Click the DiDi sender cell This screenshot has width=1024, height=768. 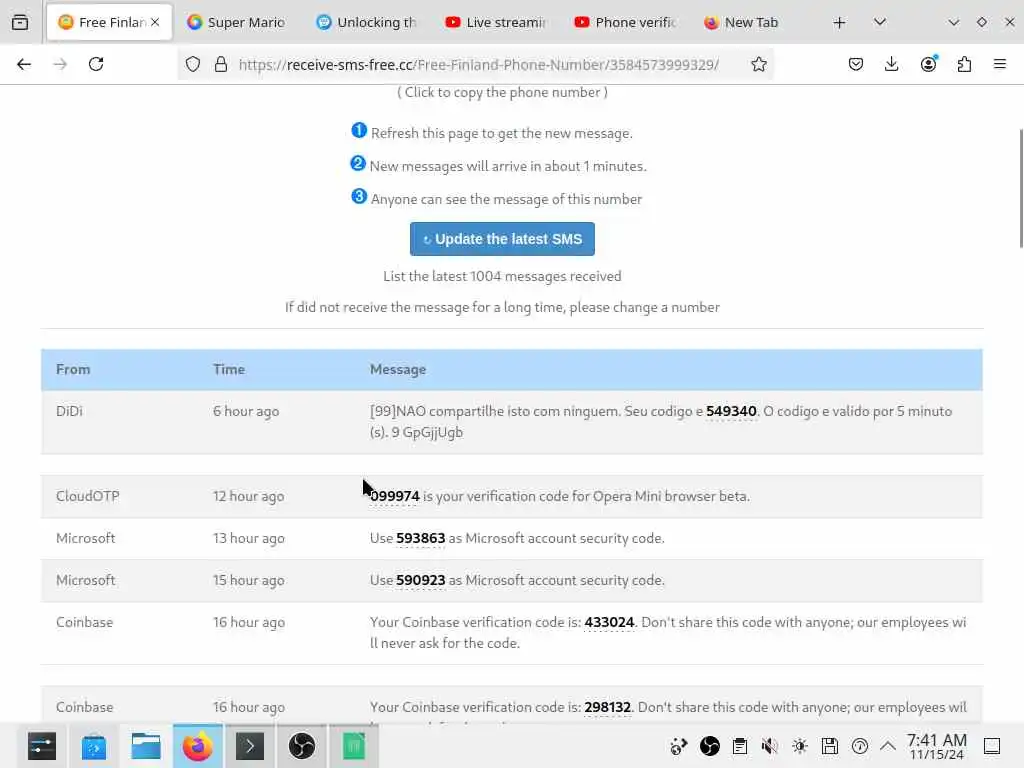tap(69, 411)
